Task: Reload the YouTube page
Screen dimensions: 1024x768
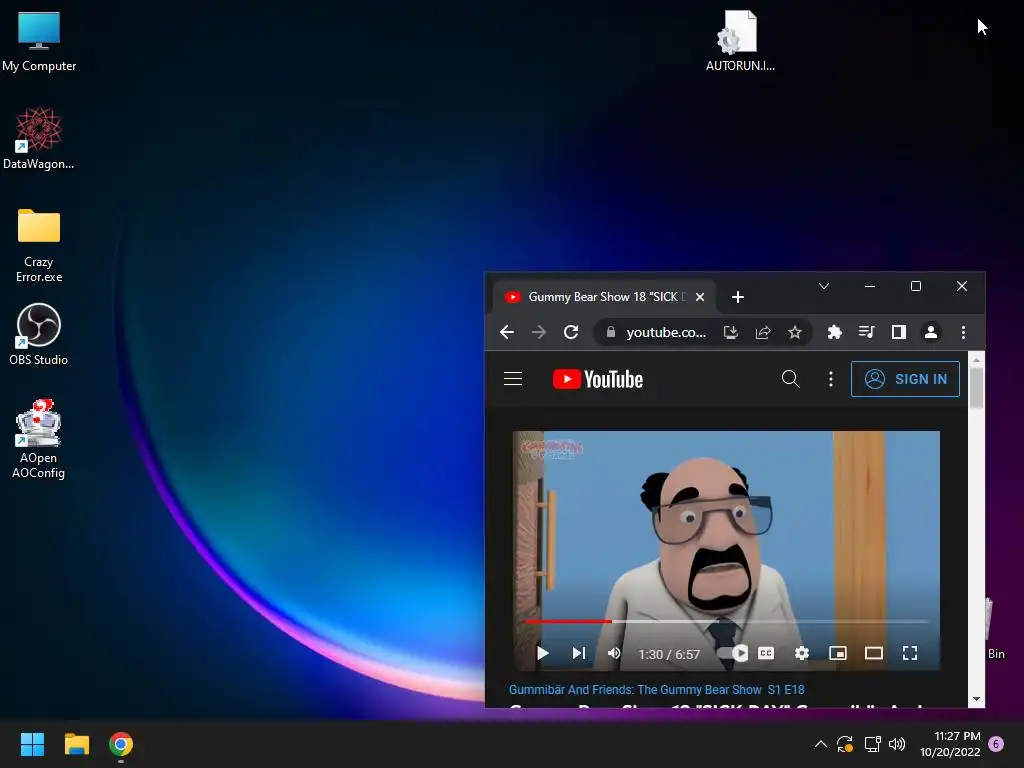Action: click(x=571, y=332)
